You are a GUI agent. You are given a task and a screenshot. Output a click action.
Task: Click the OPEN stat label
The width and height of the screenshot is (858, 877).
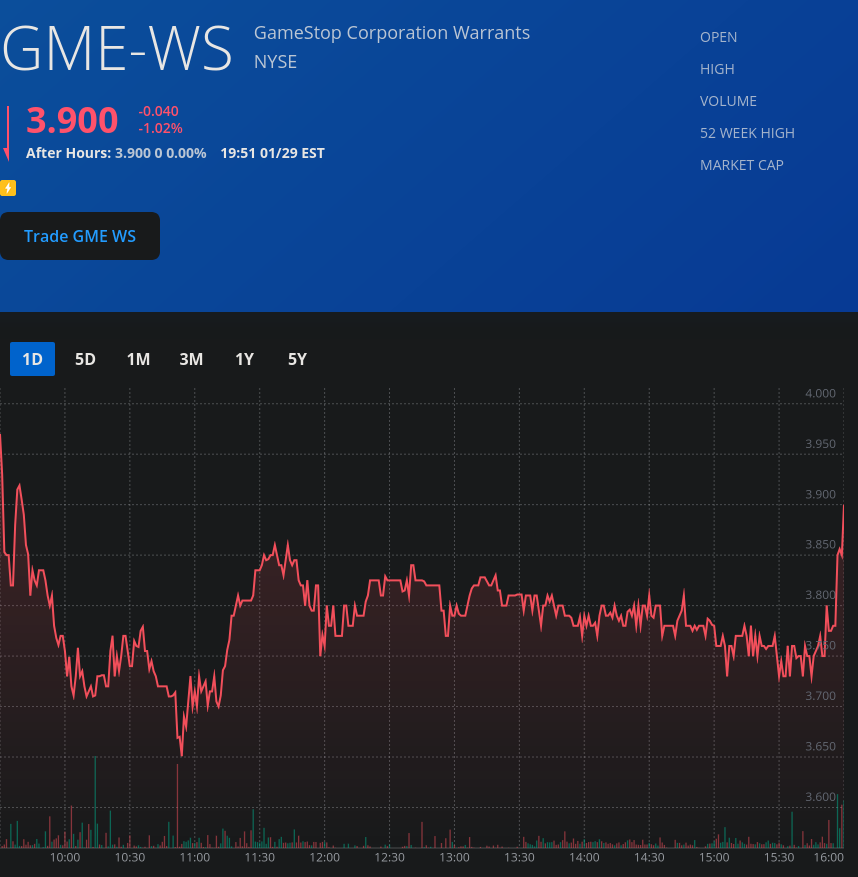click(x=718, y=37)
